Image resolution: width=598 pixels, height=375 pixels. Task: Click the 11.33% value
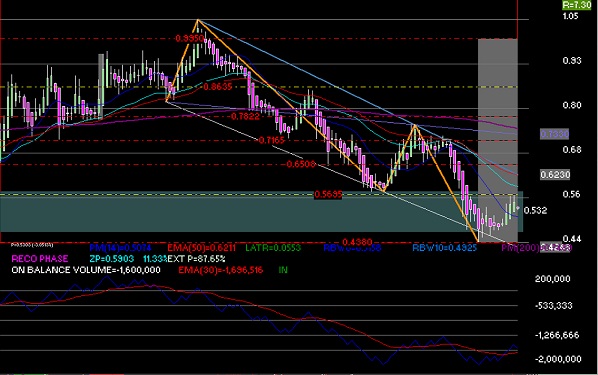(155, 259)
